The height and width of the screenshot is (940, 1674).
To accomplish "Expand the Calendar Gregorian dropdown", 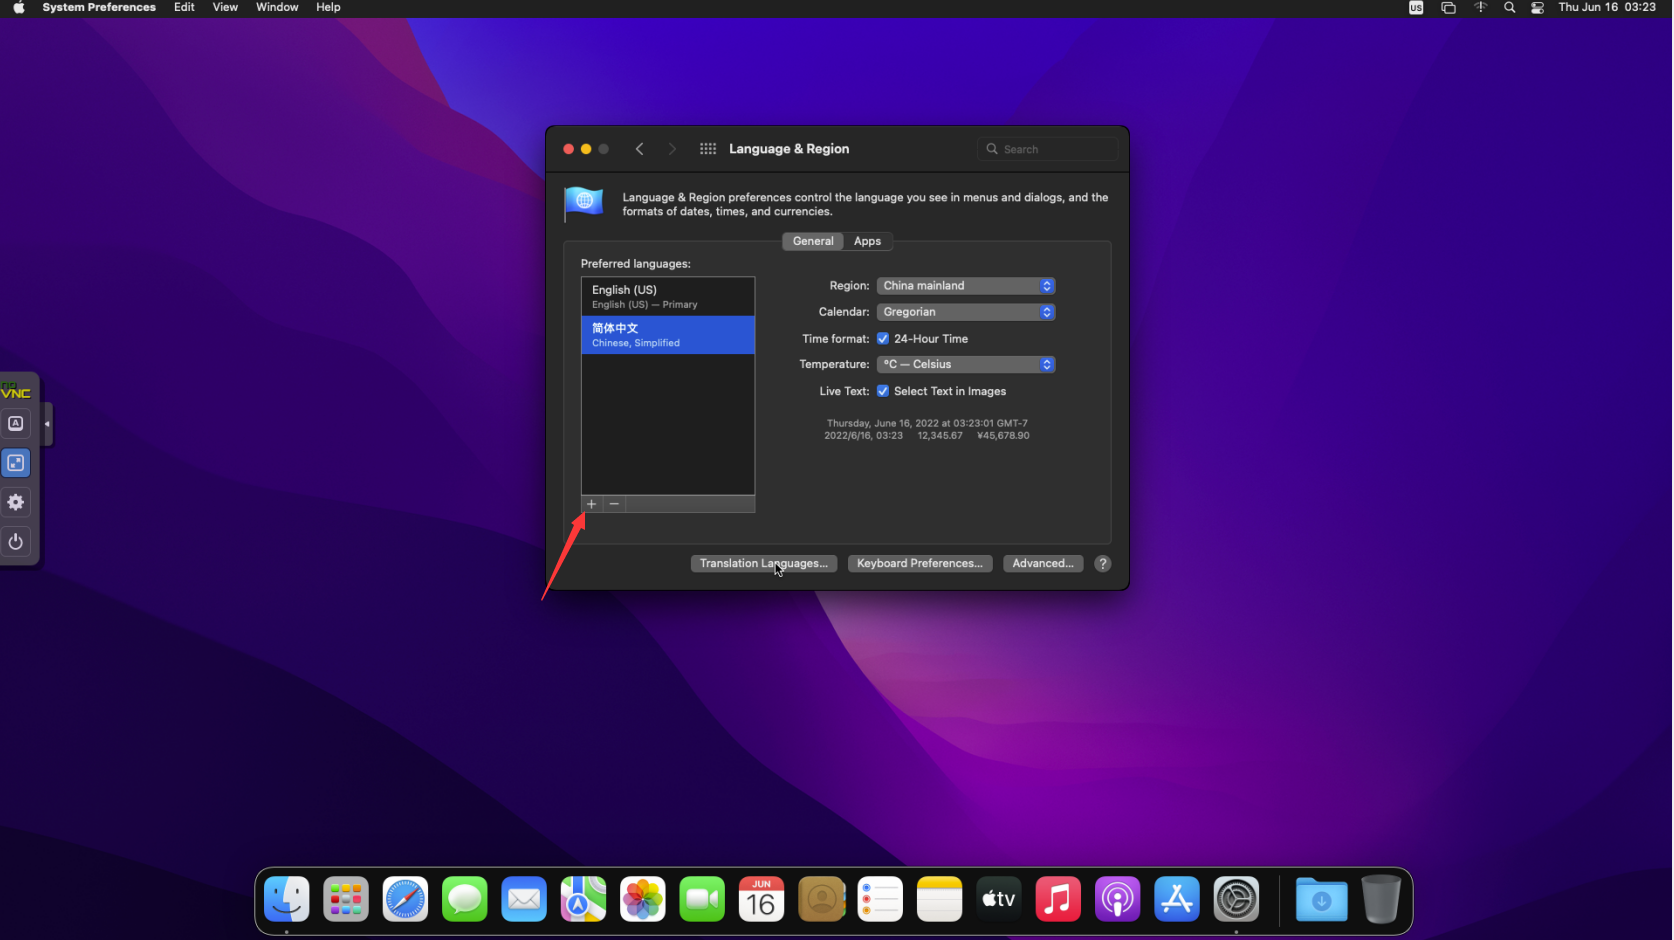I will point(966,312).
